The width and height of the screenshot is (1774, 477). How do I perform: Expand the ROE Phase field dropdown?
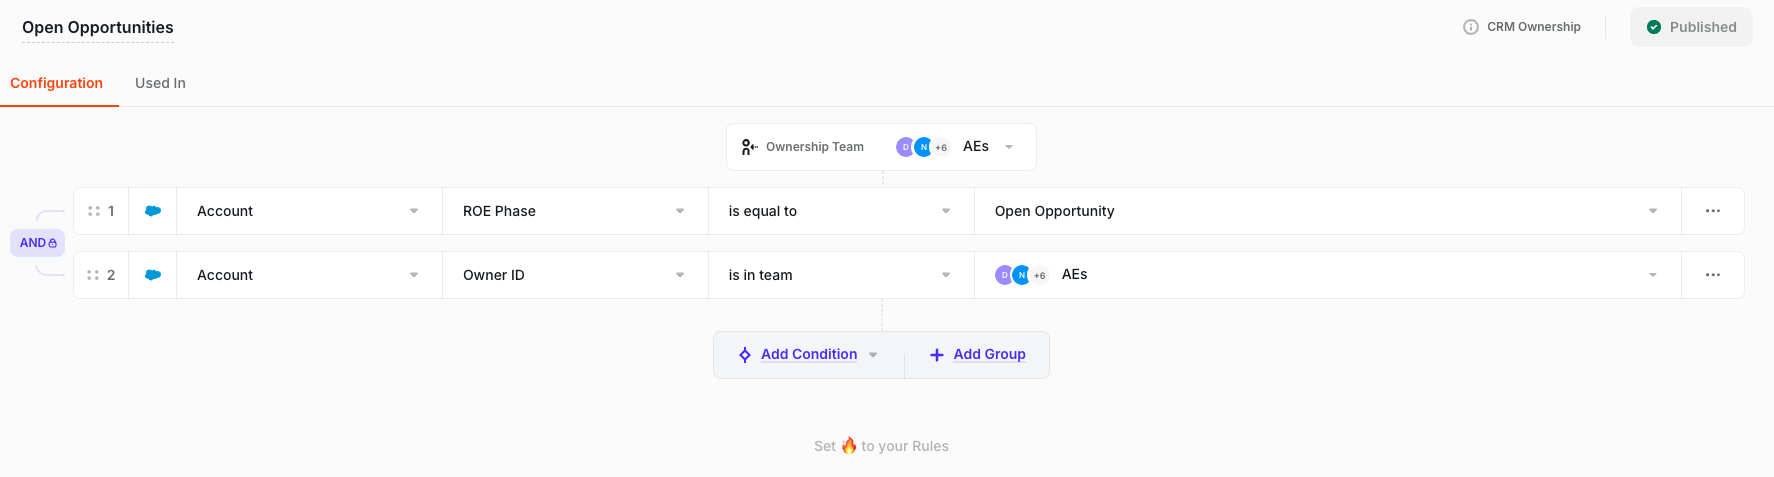pyautogui.click(x=575, y=211)
